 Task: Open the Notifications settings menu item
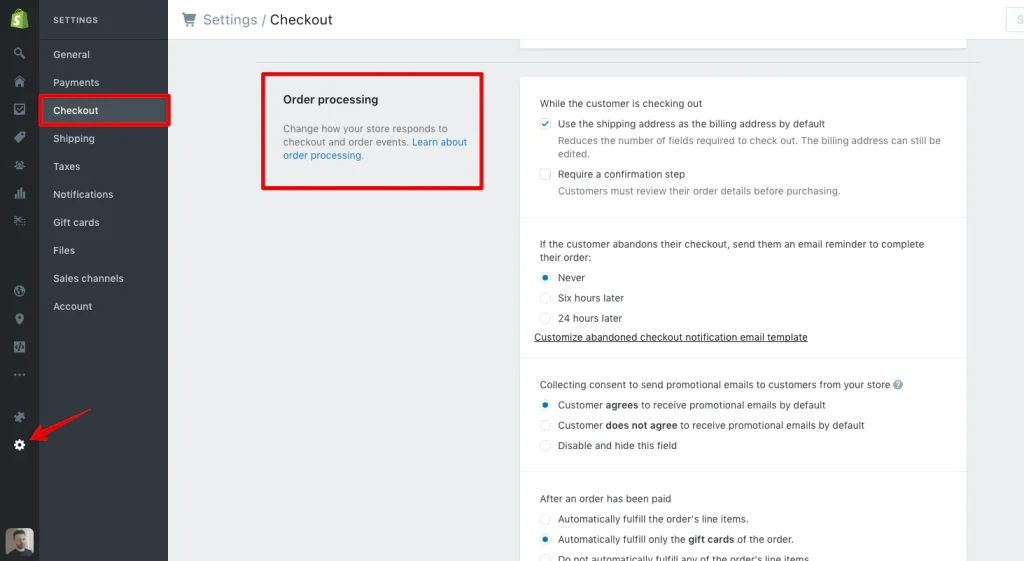(83, 195)
